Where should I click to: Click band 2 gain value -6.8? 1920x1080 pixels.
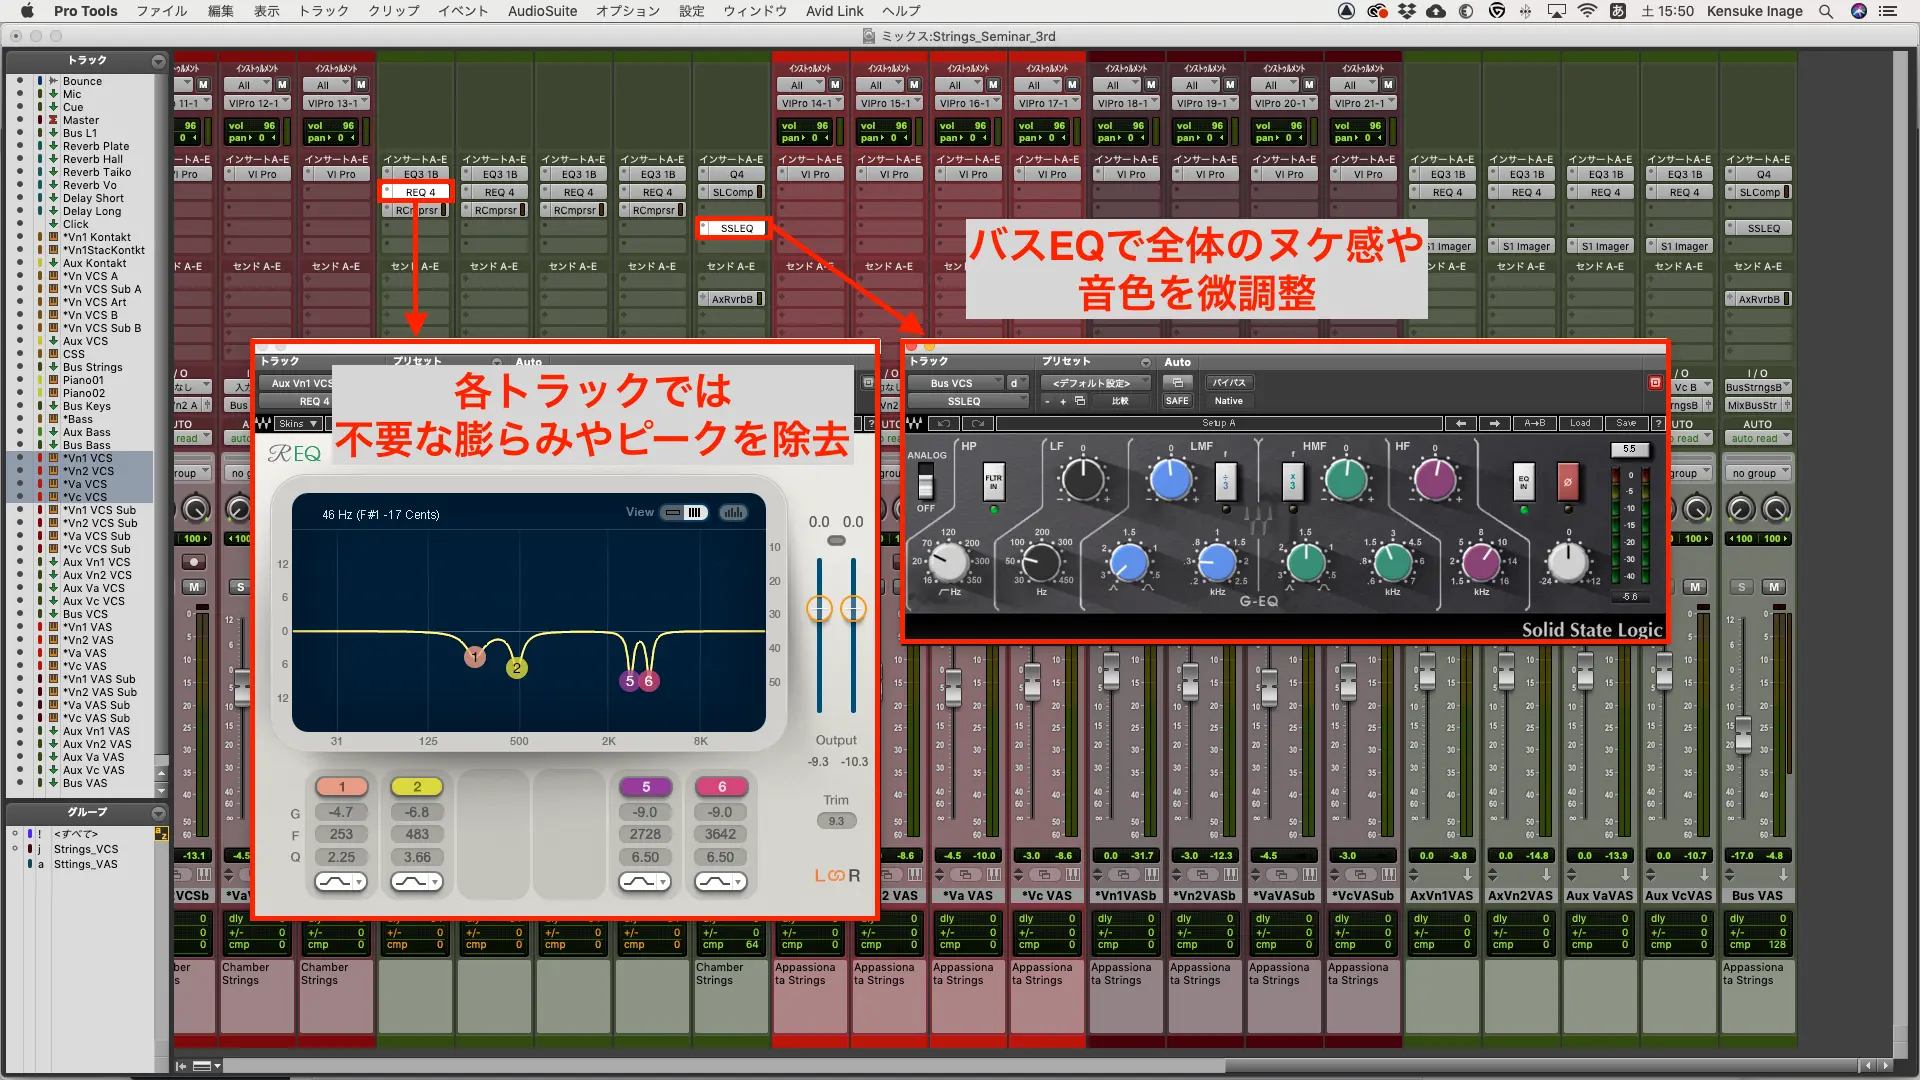pyautogui.click(x=417, y=812)
